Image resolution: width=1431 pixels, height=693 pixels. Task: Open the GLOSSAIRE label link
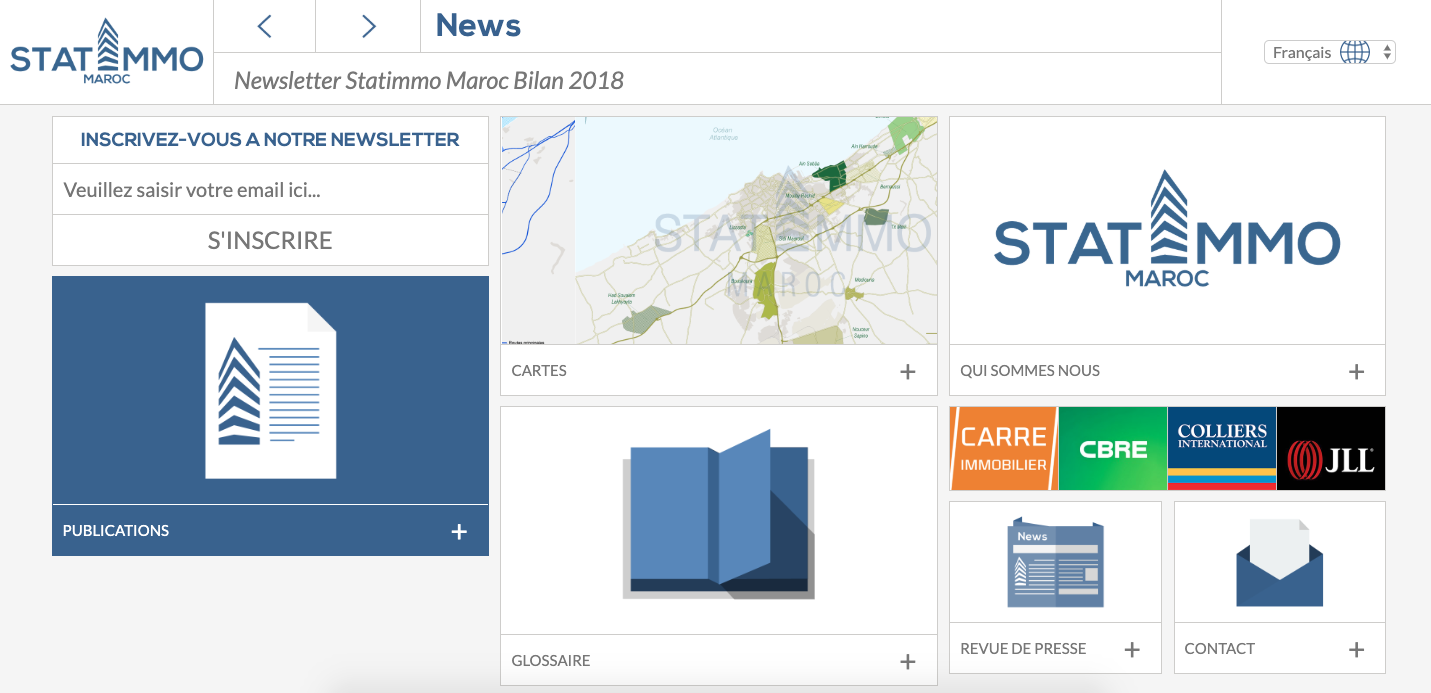(551, 661)
